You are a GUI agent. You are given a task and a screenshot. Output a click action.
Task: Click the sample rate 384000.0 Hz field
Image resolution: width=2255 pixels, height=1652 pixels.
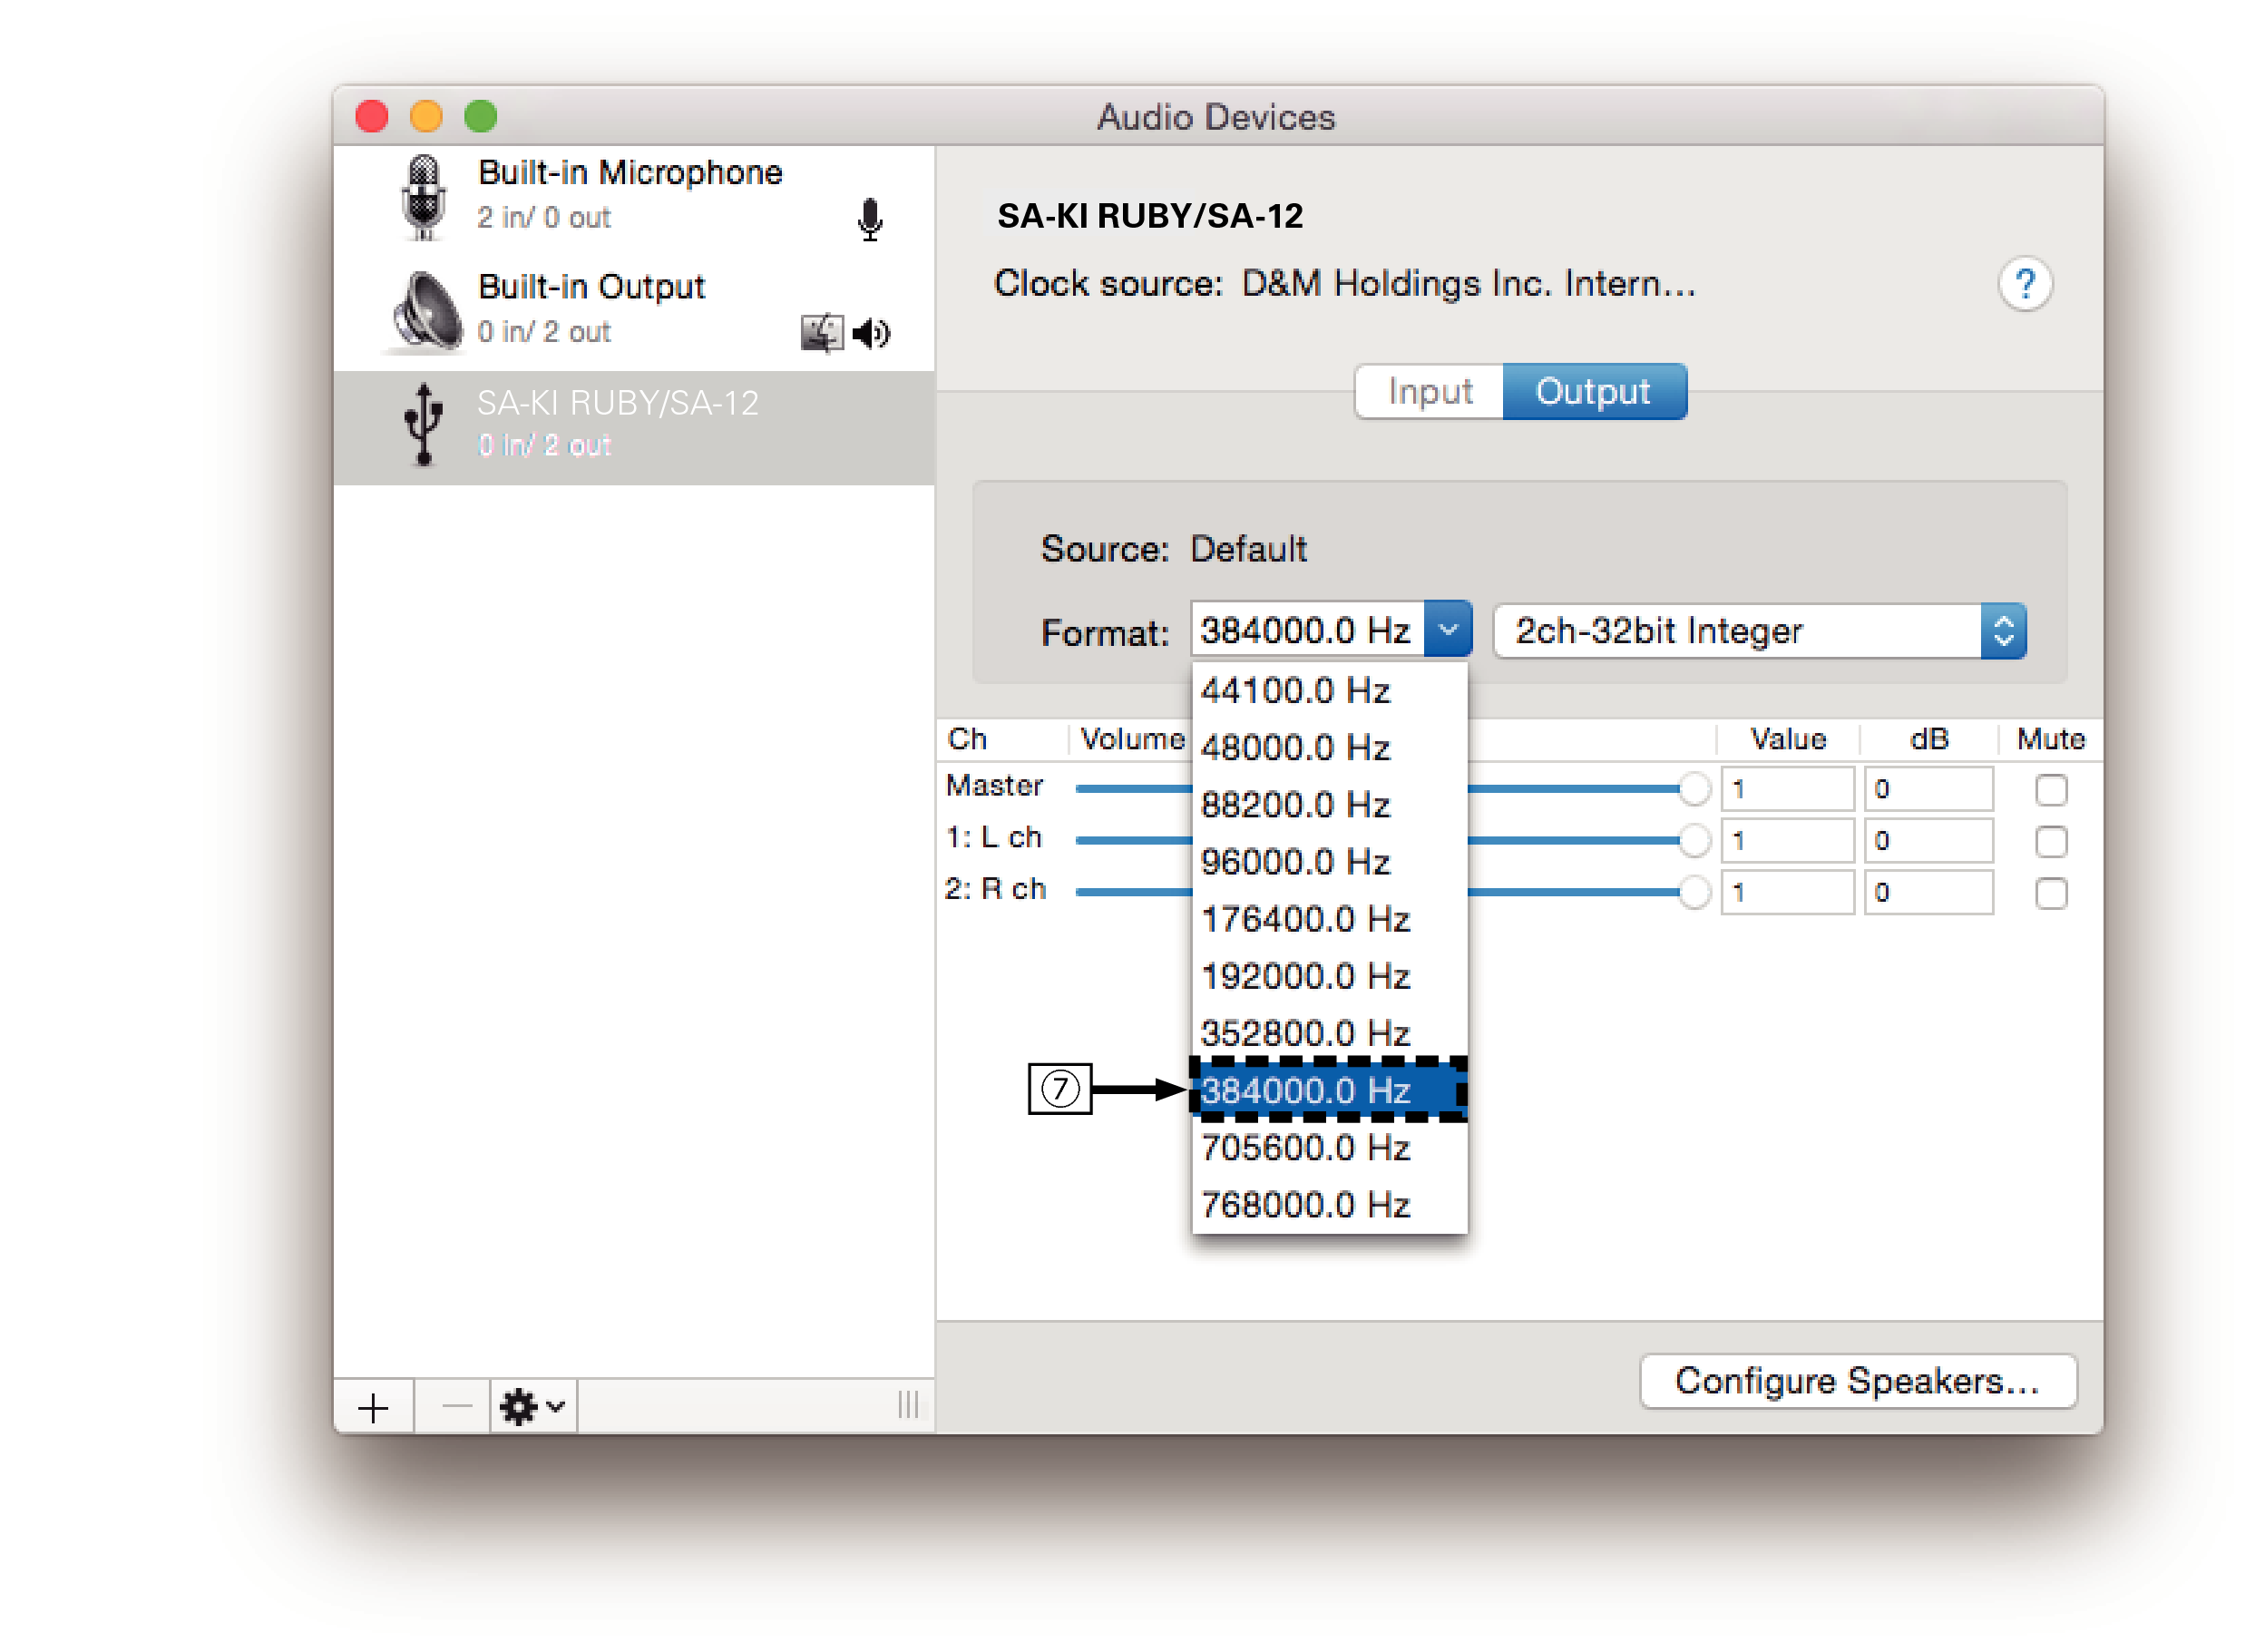[x=1306, y=630]
